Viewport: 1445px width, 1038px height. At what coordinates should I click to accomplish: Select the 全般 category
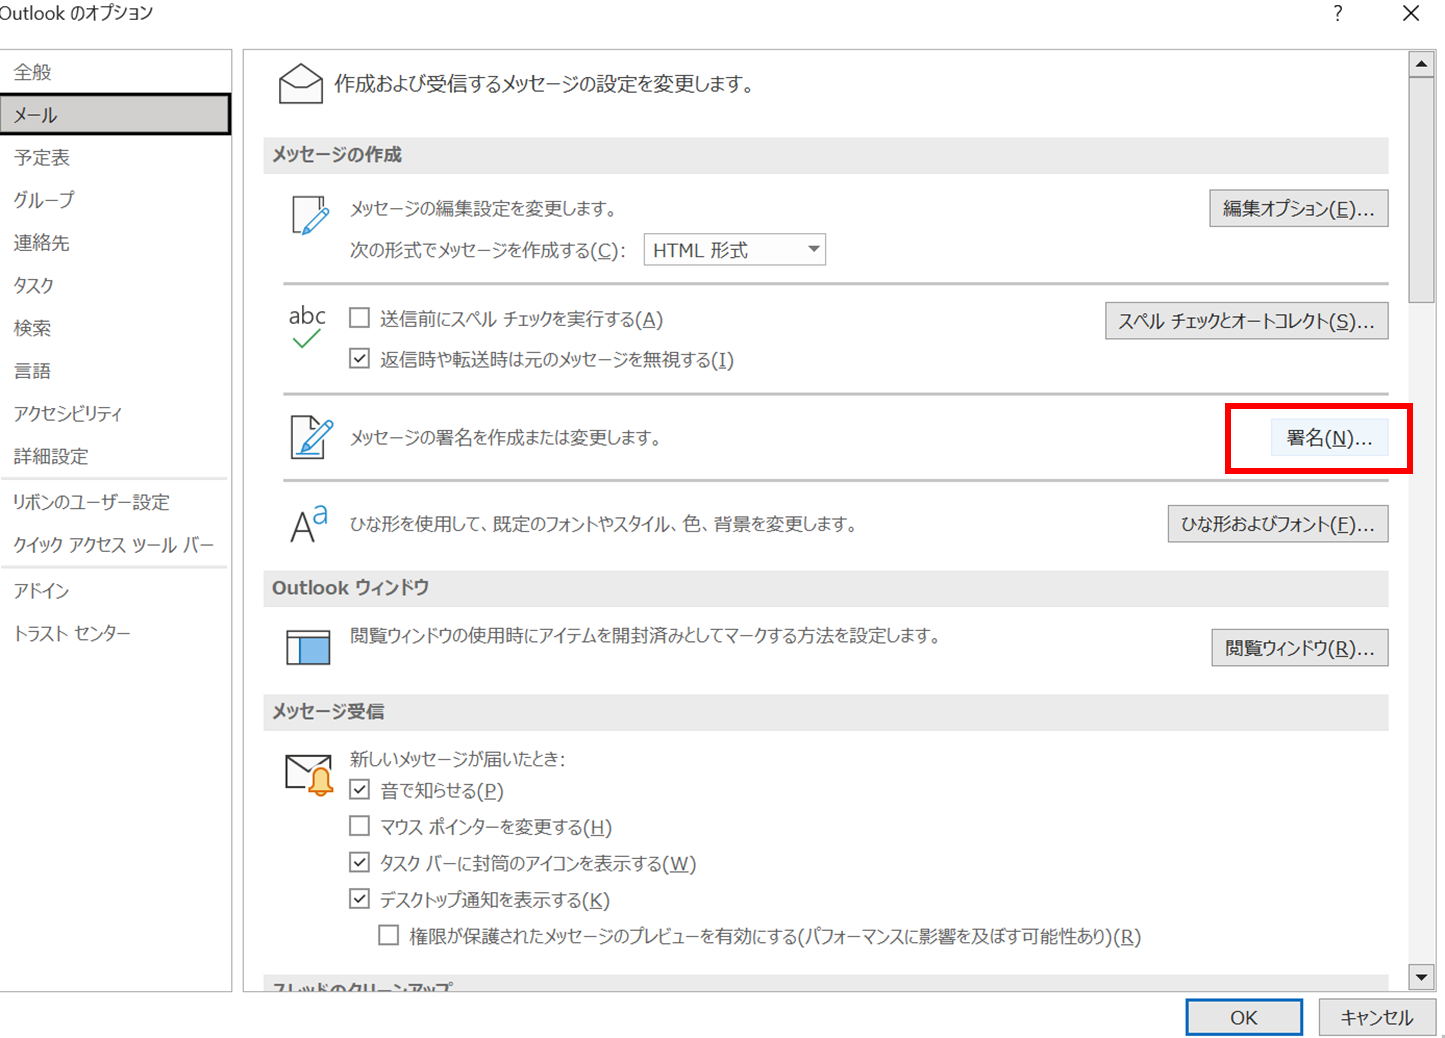pos(115,72)
